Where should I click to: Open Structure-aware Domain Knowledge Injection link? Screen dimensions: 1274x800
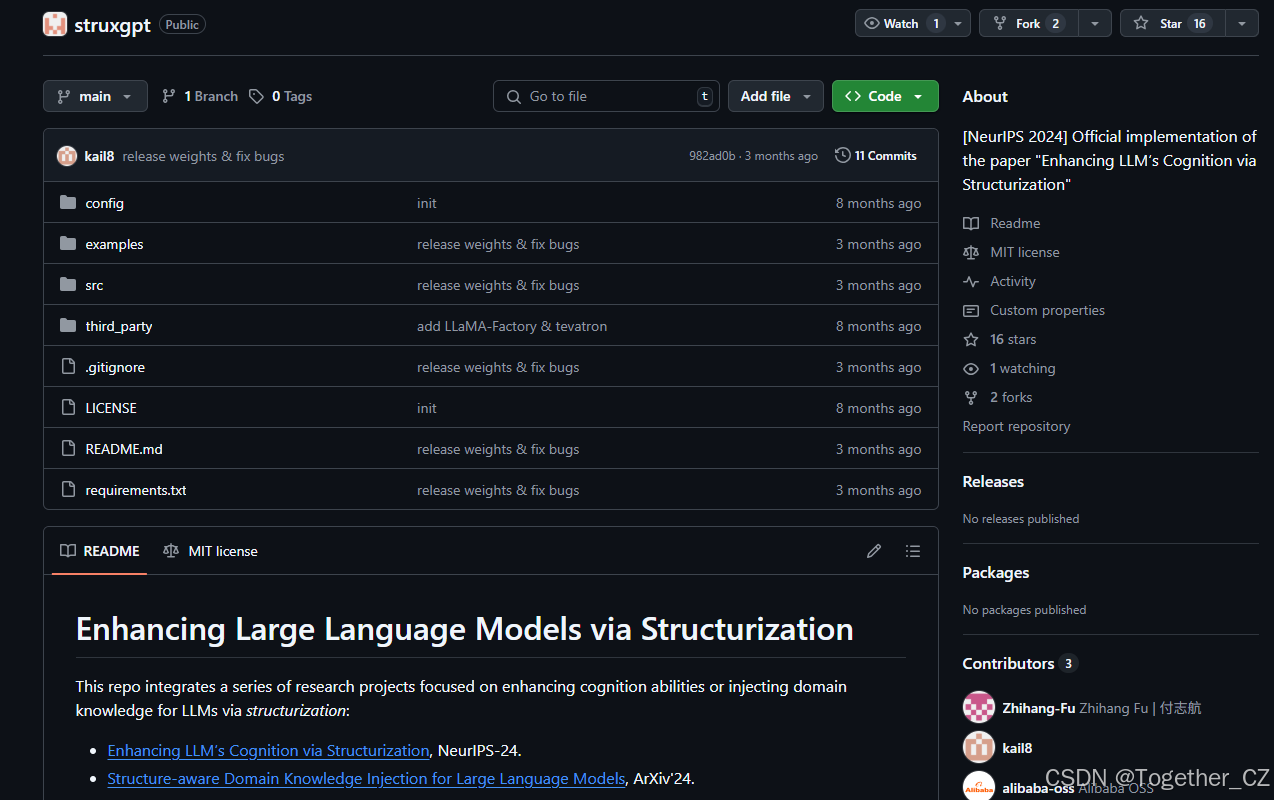click(x=366, y=778)
